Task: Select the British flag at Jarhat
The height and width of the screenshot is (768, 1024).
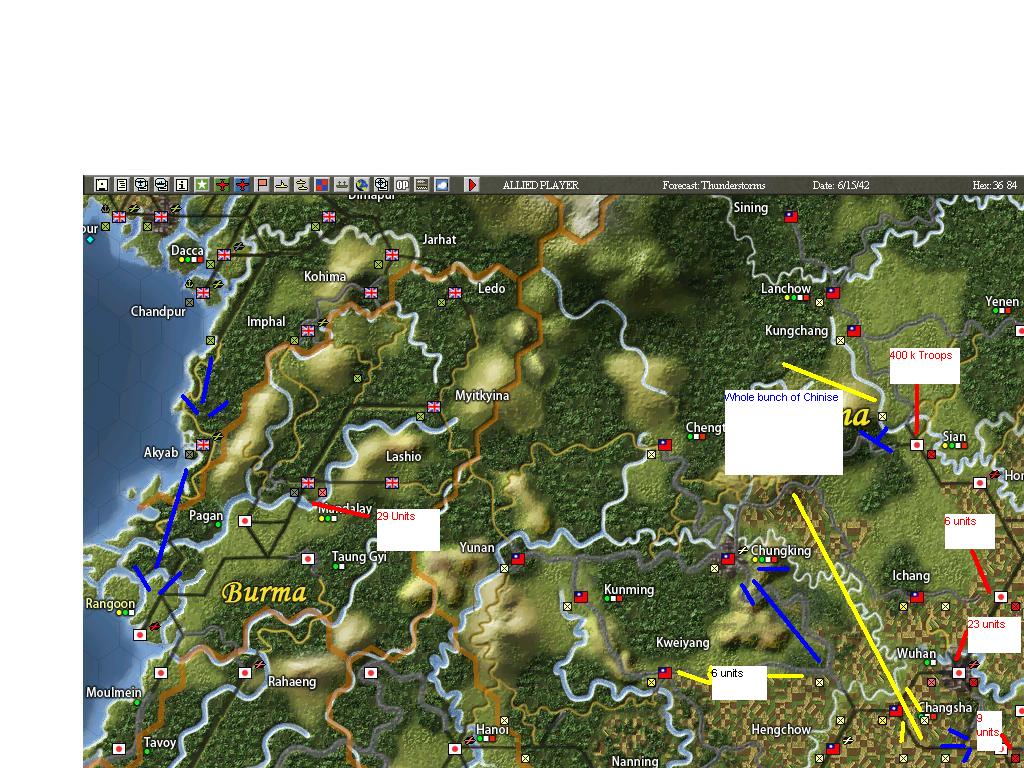Action: point(392,255)
